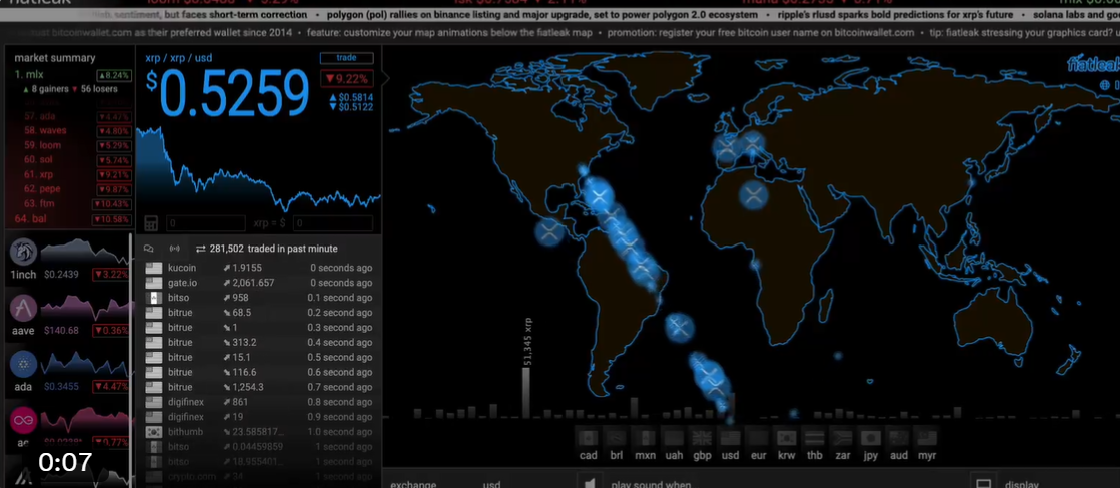This screenshot has width=1120, height=488.
Task: Click the thb currency flag
Action: [x=814, y=438]
